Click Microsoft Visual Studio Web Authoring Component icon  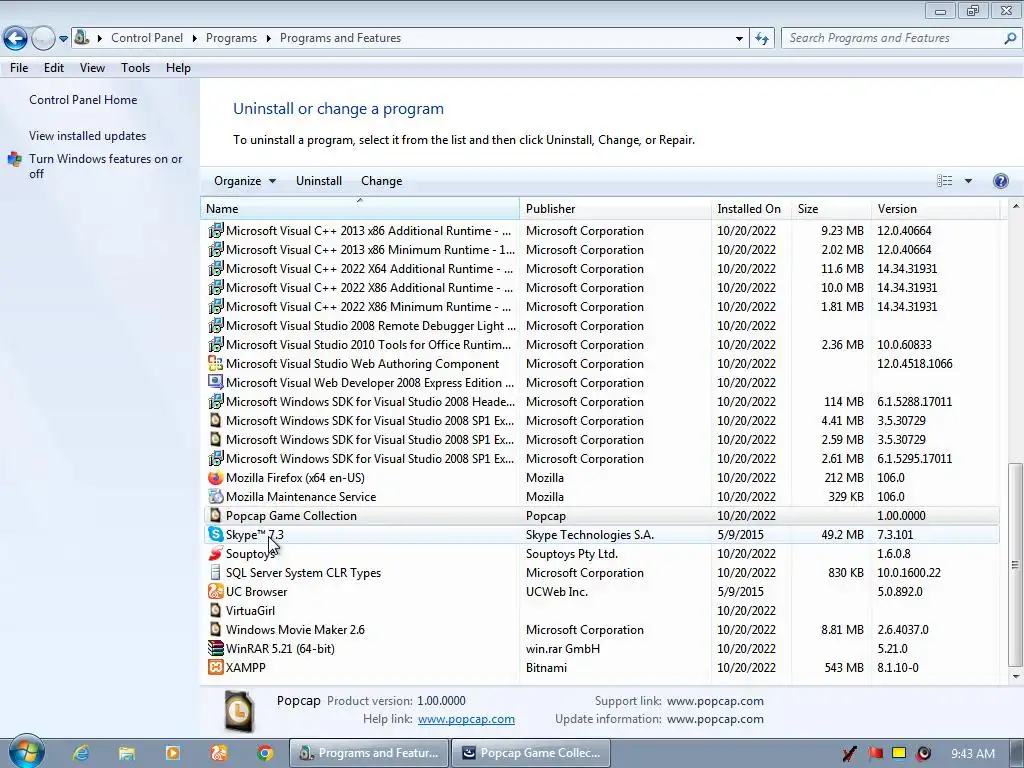tap(215, 363)
